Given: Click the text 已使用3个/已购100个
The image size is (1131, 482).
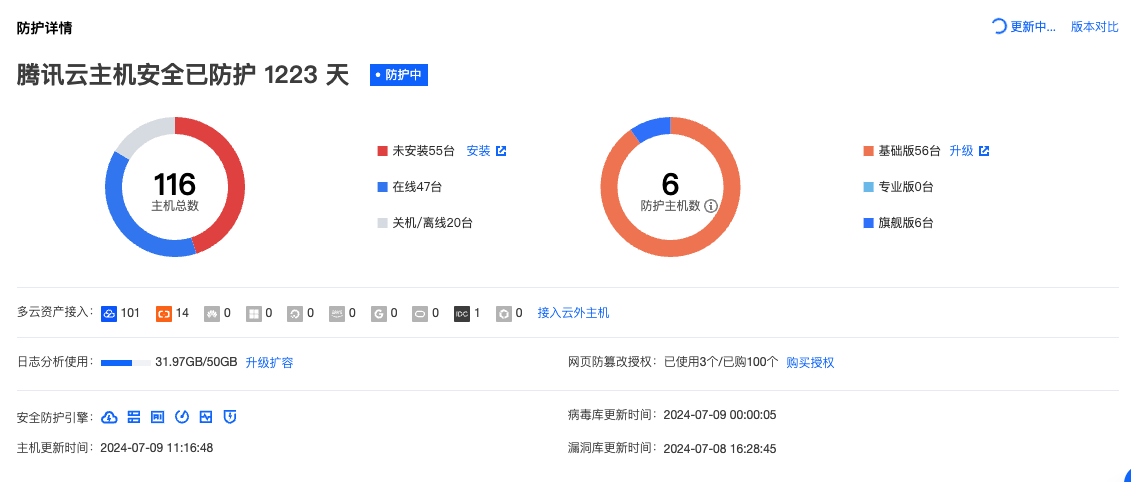Looking at the screenshot, I should pyautogui.click(x=721, y=362).
